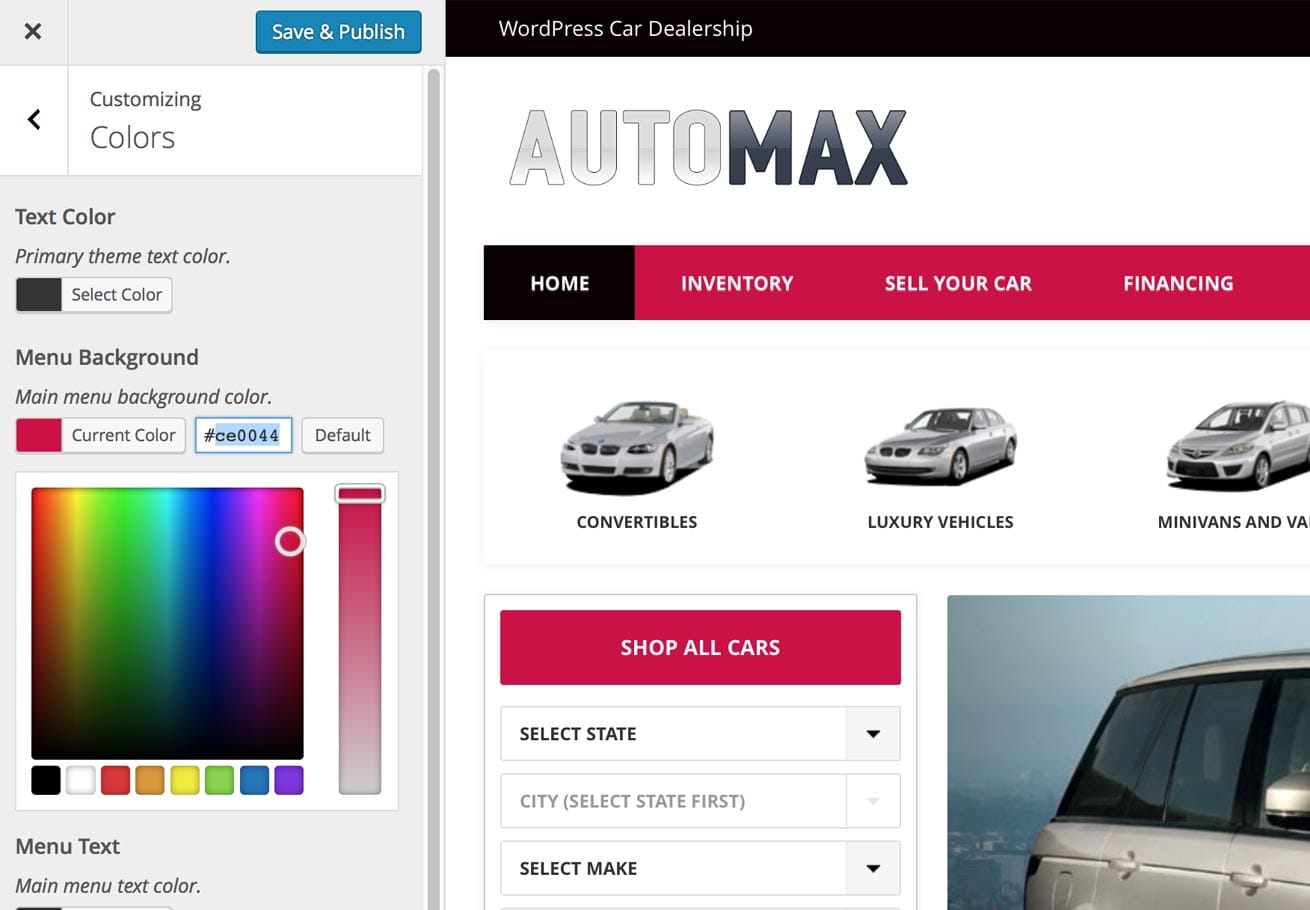1310x910 pixels.
Task: Pick a color in the hue-saturation square
Action: point(167,623)
